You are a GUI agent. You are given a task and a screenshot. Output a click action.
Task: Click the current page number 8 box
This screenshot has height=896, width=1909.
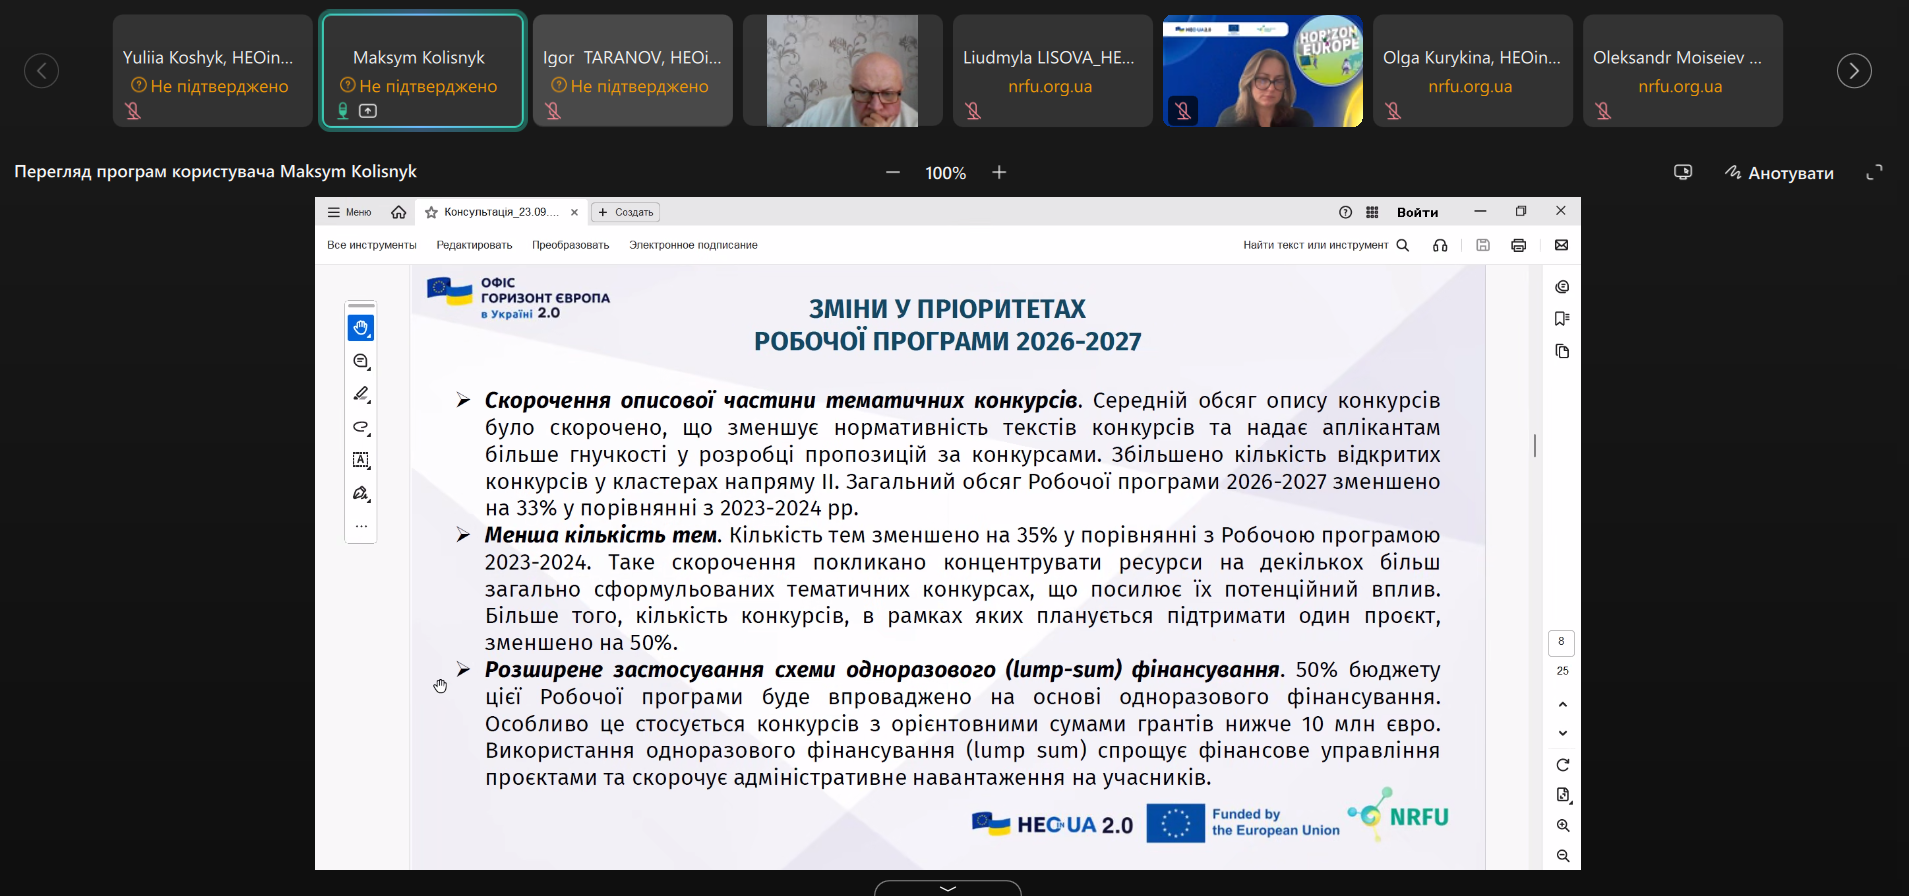tap(1561, 642)
